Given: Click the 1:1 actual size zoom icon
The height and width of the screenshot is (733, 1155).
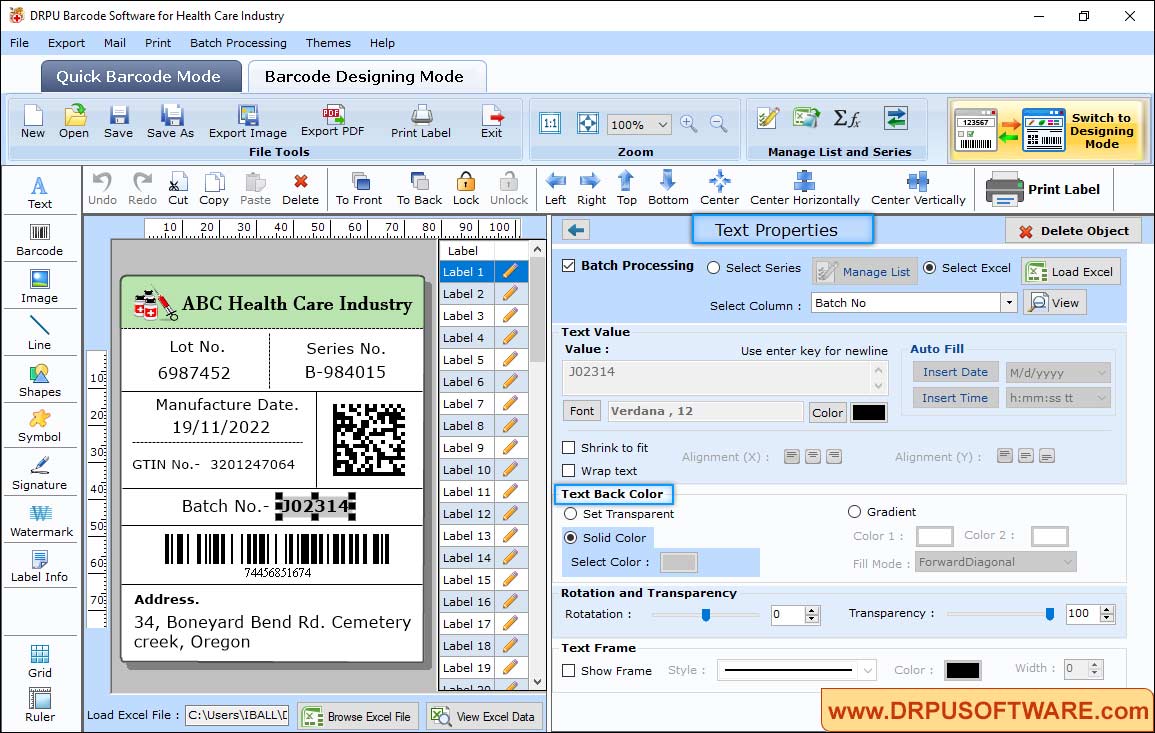Looking at the screenshot, I should click(x=550, y=123).
